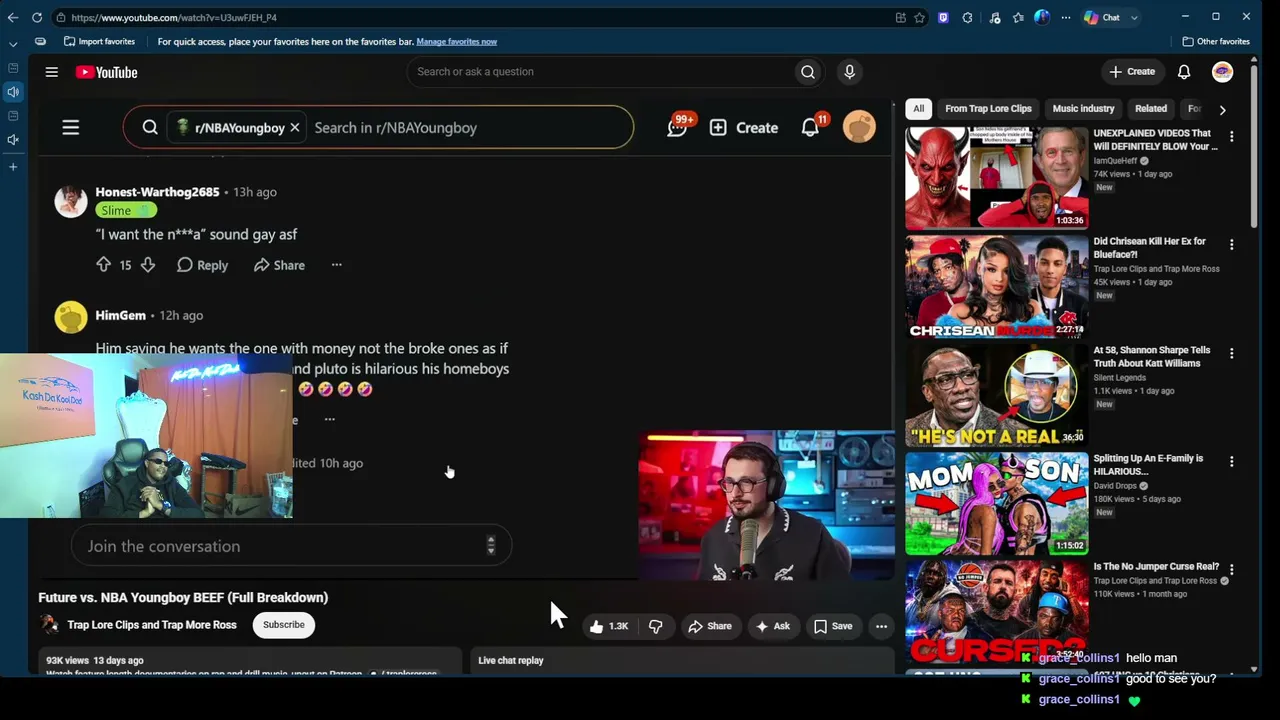The width and height of the screenshot is (1280, 720).
Task: Focus the YouTube search or ask field
Action: (600, 72)
